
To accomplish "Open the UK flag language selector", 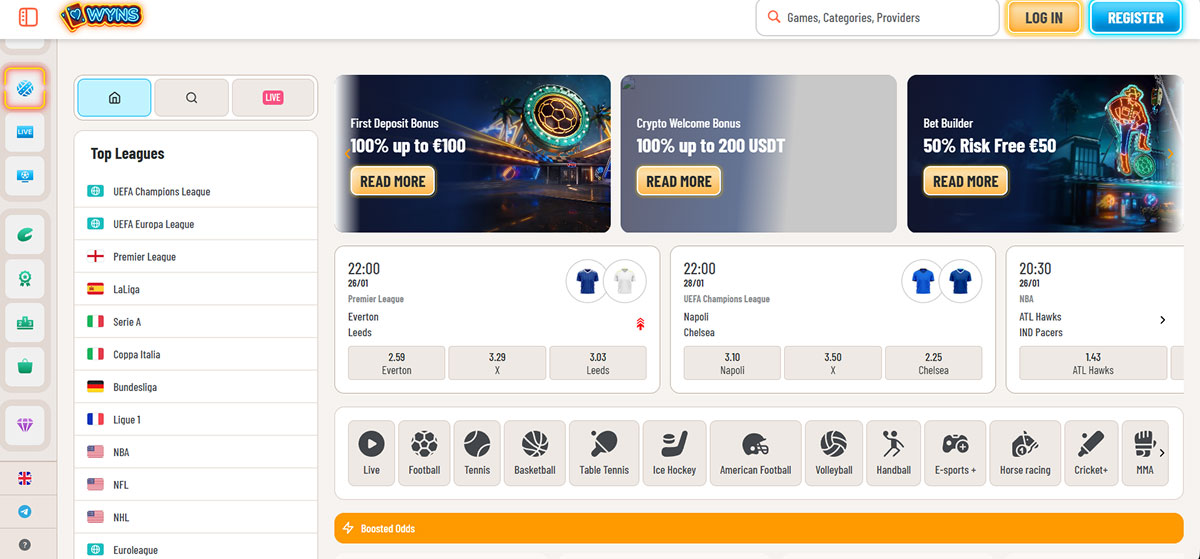I will coord(25,479).
